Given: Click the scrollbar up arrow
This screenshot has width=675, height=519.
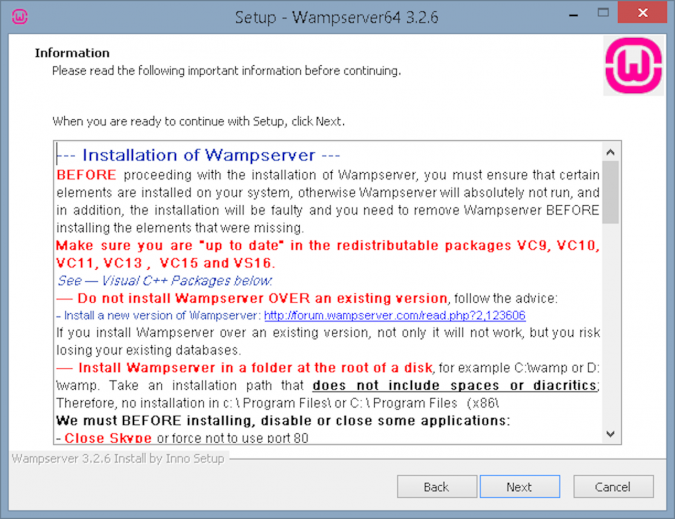Looking at the screenshot, I should coord(610,151).
